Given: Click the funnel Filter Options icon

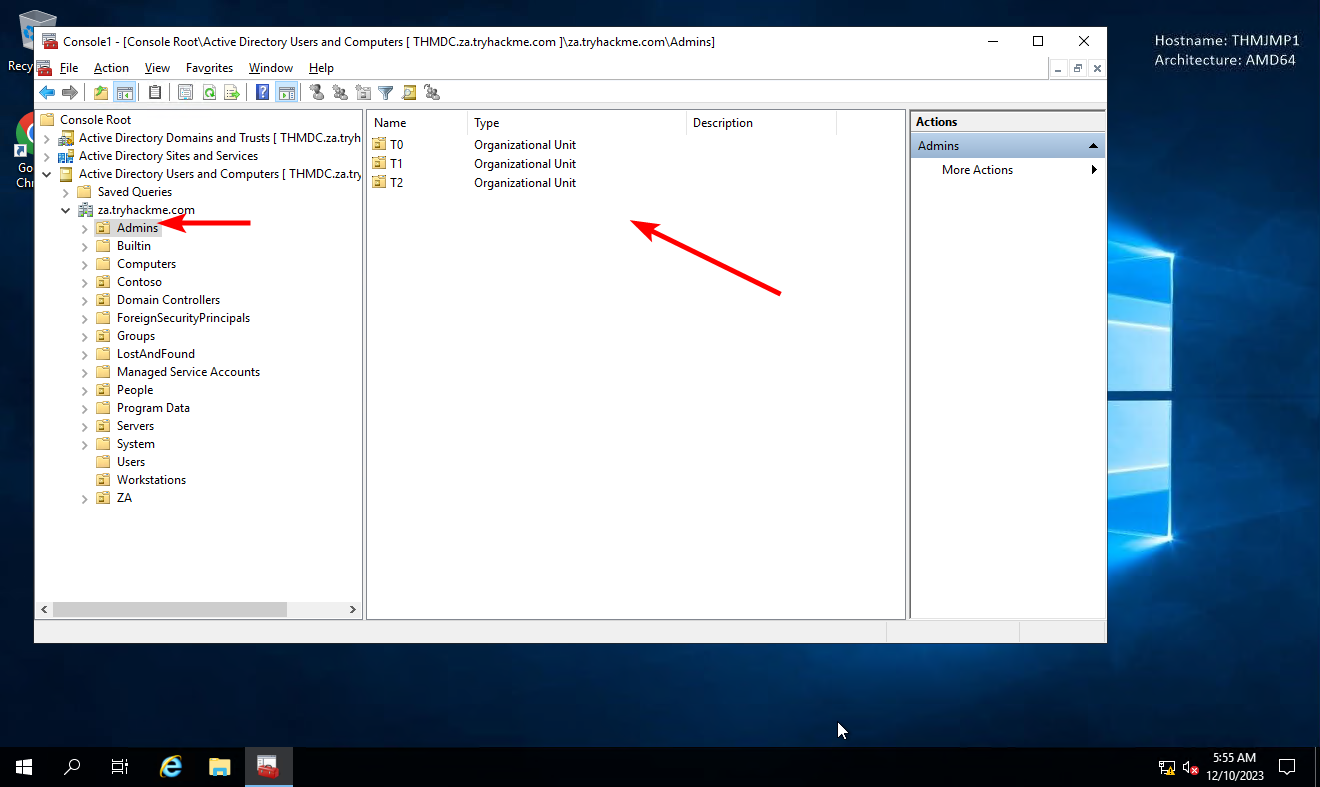Looking at the screenshot, I should pyautogui.click(x=385, y=92).
